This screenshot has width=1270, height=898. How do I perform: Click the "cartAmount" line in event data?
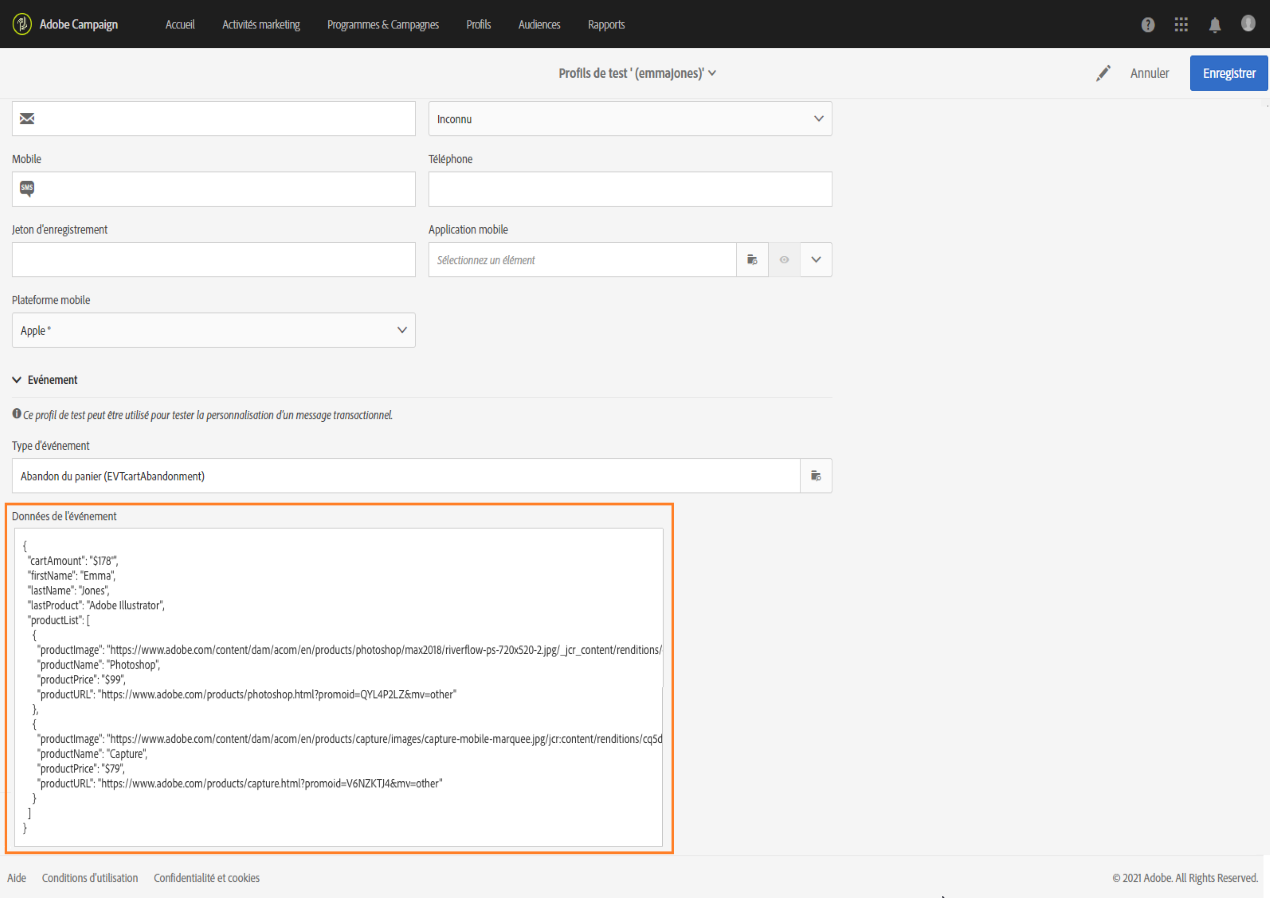[x=73, y=561]
